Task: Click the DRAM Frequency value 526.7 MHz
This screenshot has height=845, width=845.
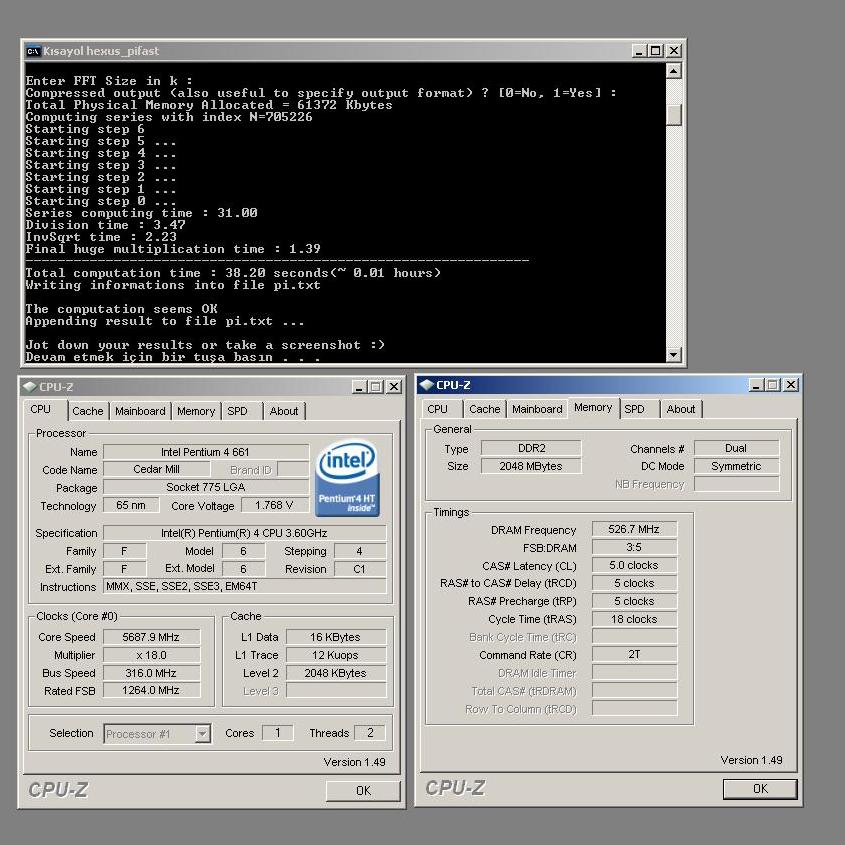Action: [x=634, y=529]
